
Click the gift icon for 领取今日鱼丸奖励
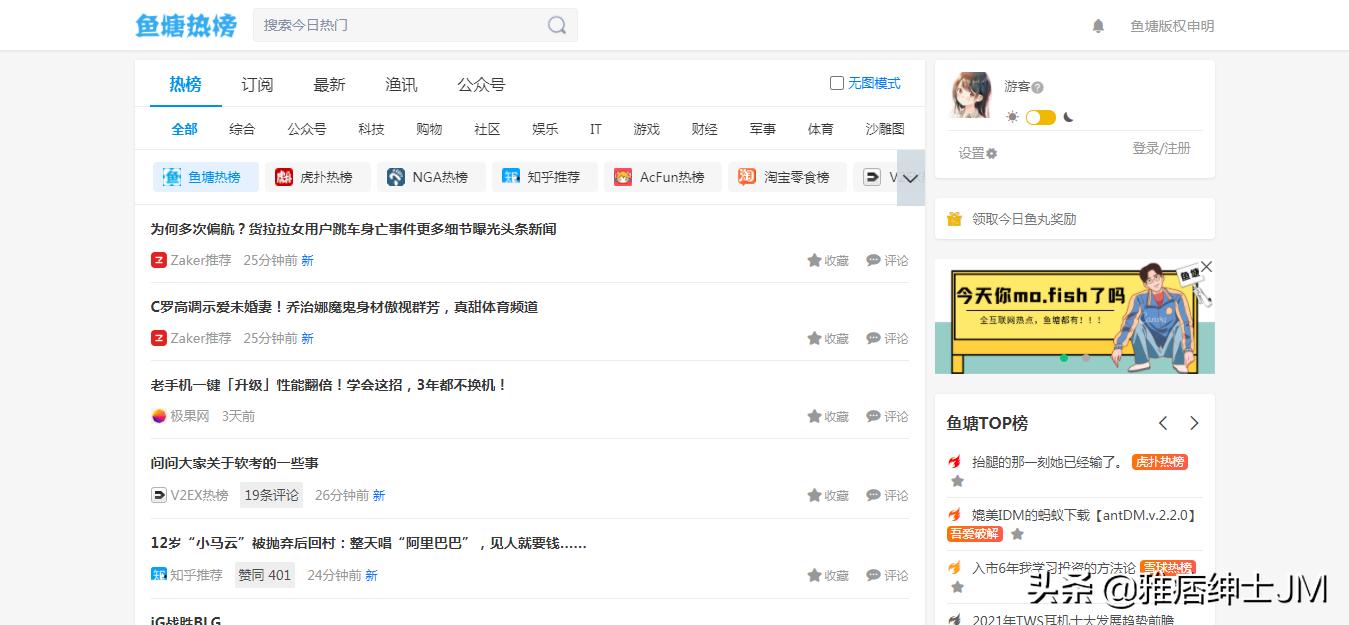[x=953, y=218]
